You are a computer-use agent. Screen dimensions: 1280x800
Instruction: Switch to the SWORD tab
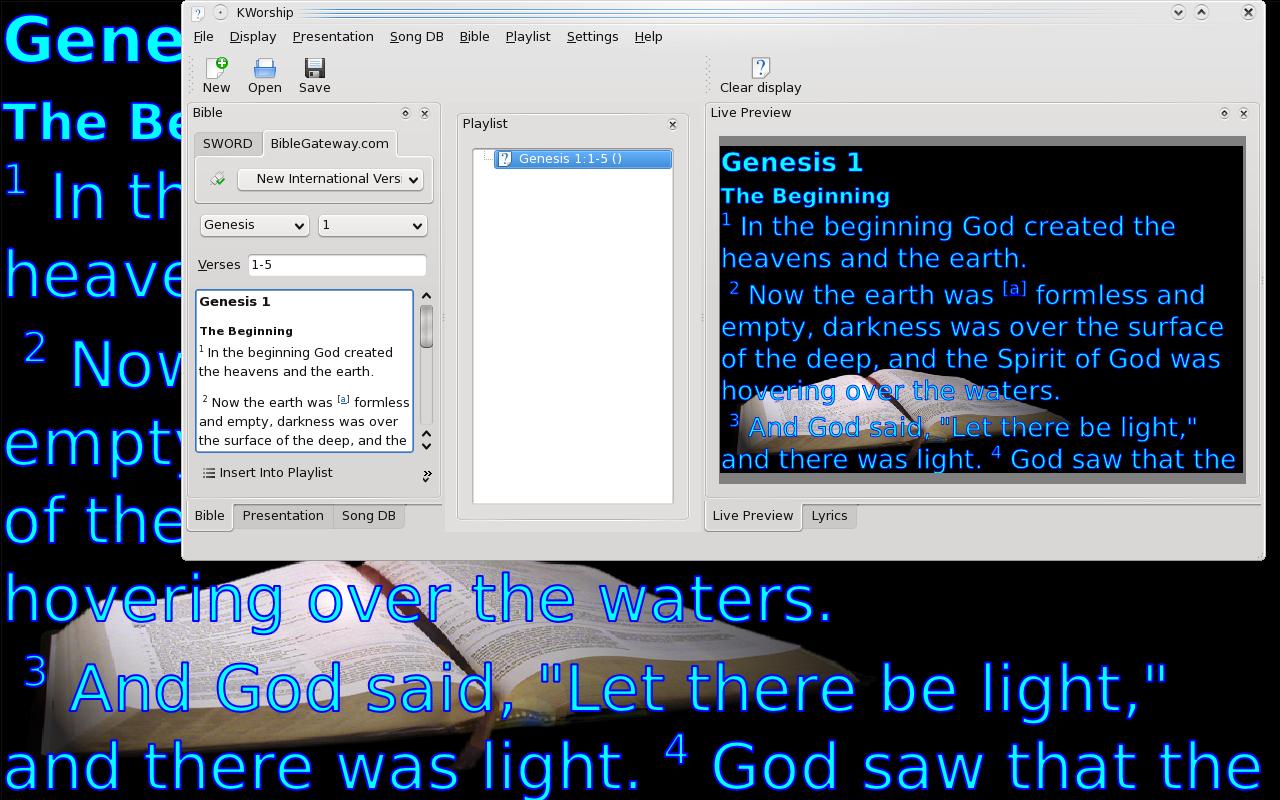[x=227, y=143]
